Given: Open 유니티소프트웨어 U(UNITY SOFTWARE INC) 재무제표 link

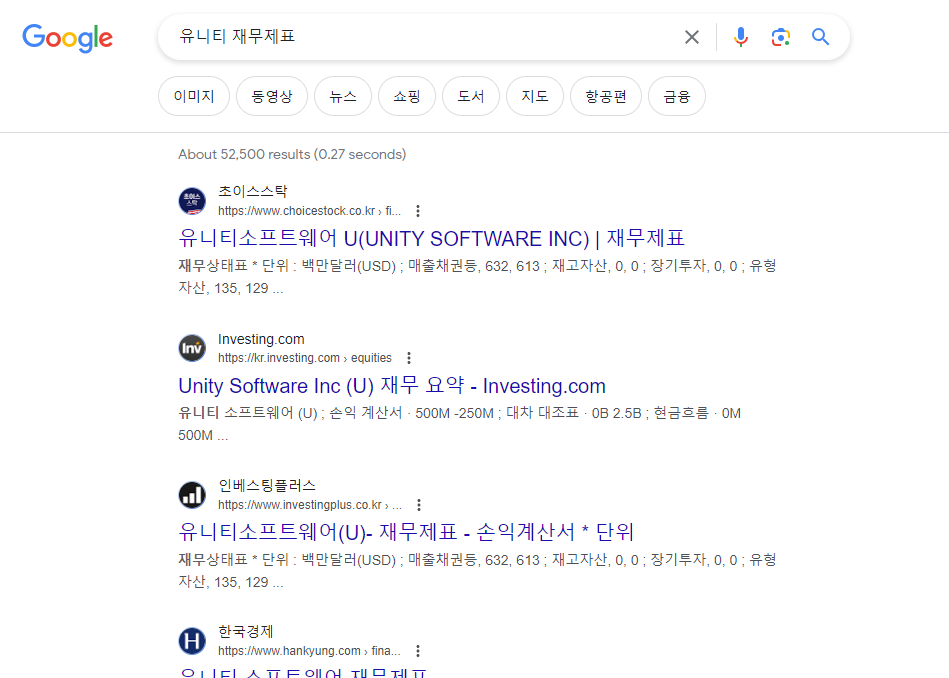Looking at the screenshot, I should pos(431,239).
